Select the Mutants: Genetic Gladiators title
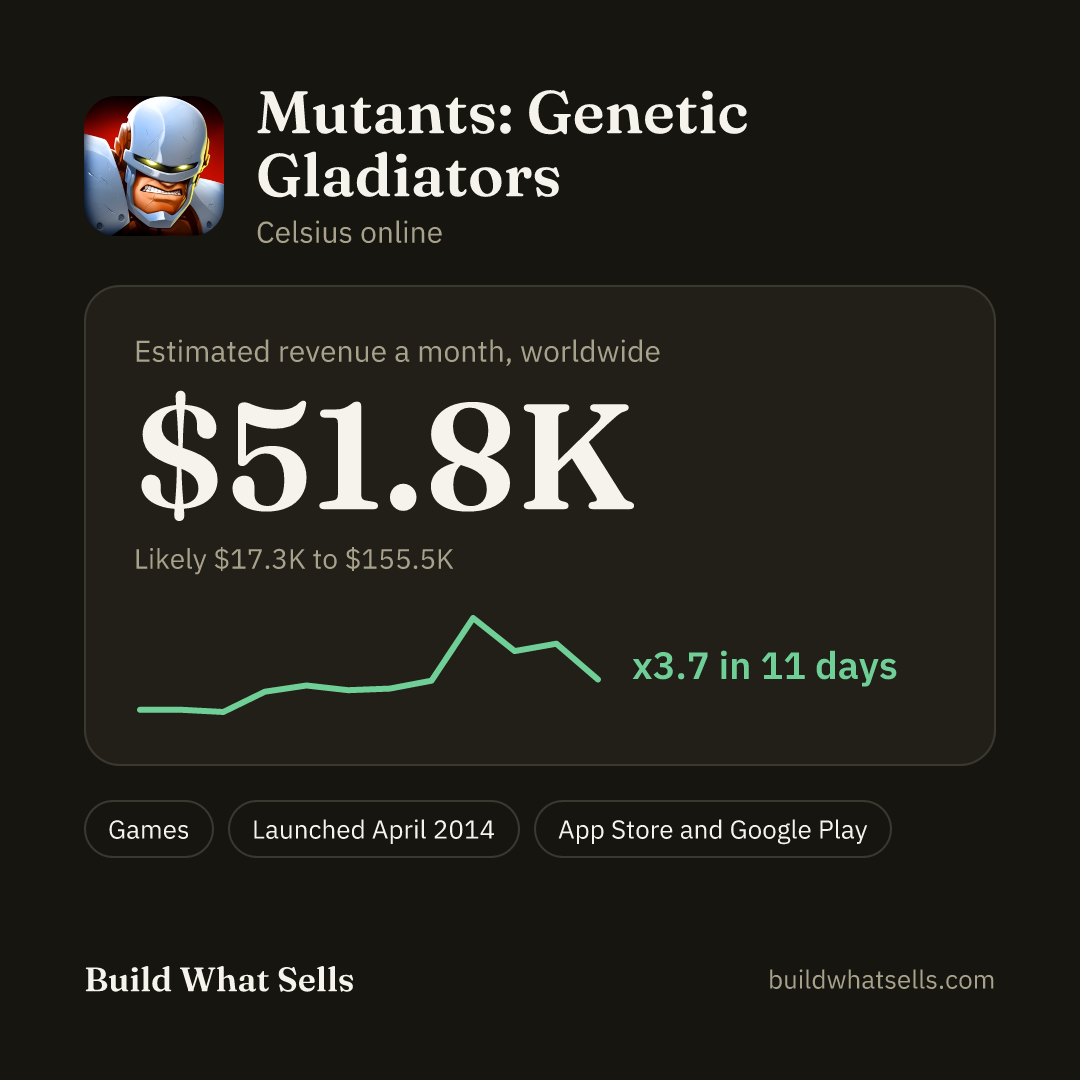1080x1080 pixels. pos(502,144)
